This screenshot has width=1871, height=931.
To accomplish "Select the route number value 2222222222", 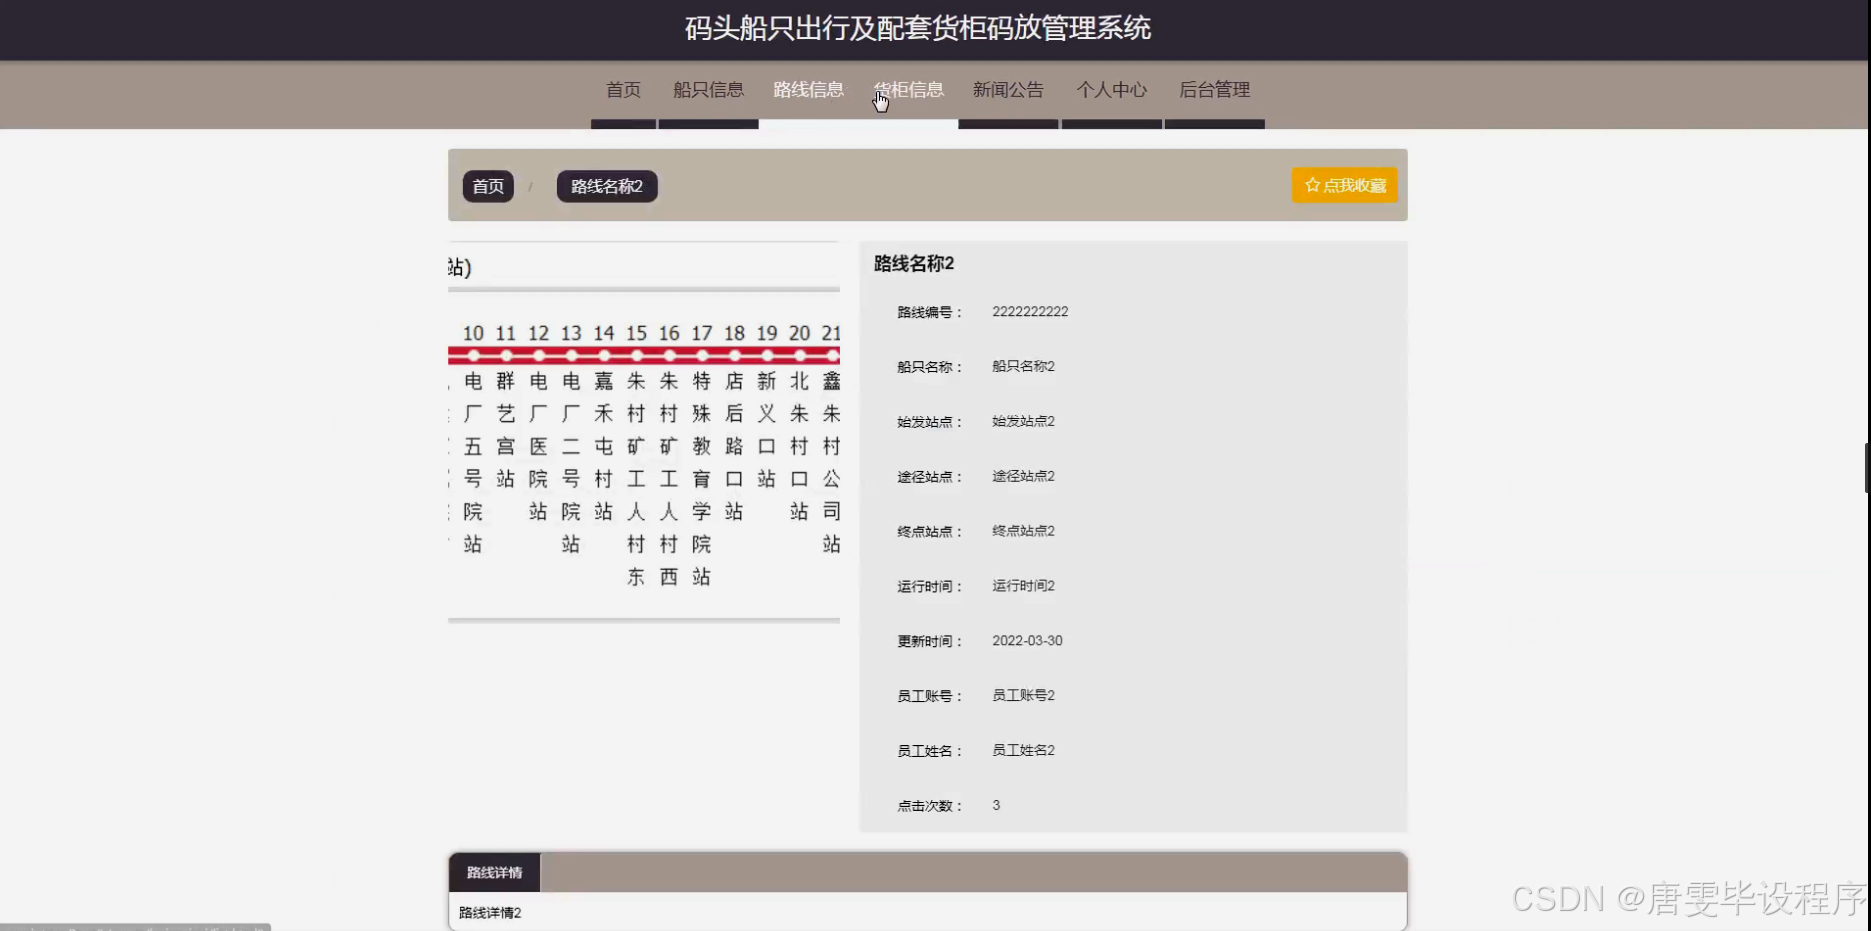I will tap(1030, 312).
